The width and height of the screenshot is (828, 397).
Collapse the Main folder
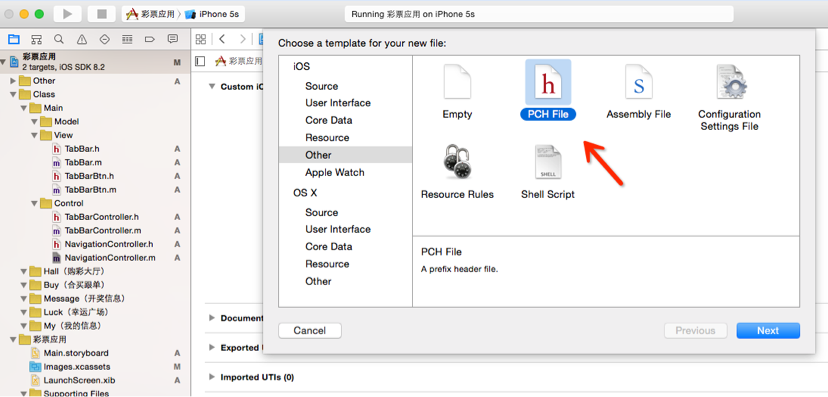[24, 108]
